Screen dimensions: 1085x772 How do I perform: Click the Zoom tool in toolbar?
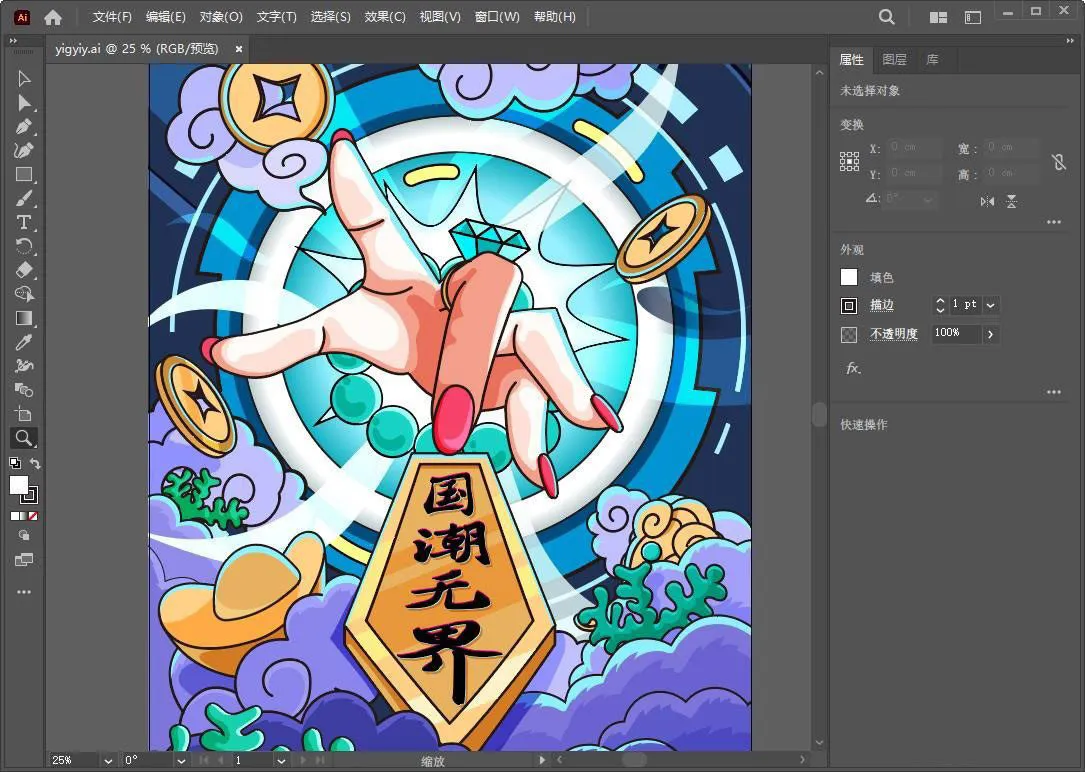[24, 438]
